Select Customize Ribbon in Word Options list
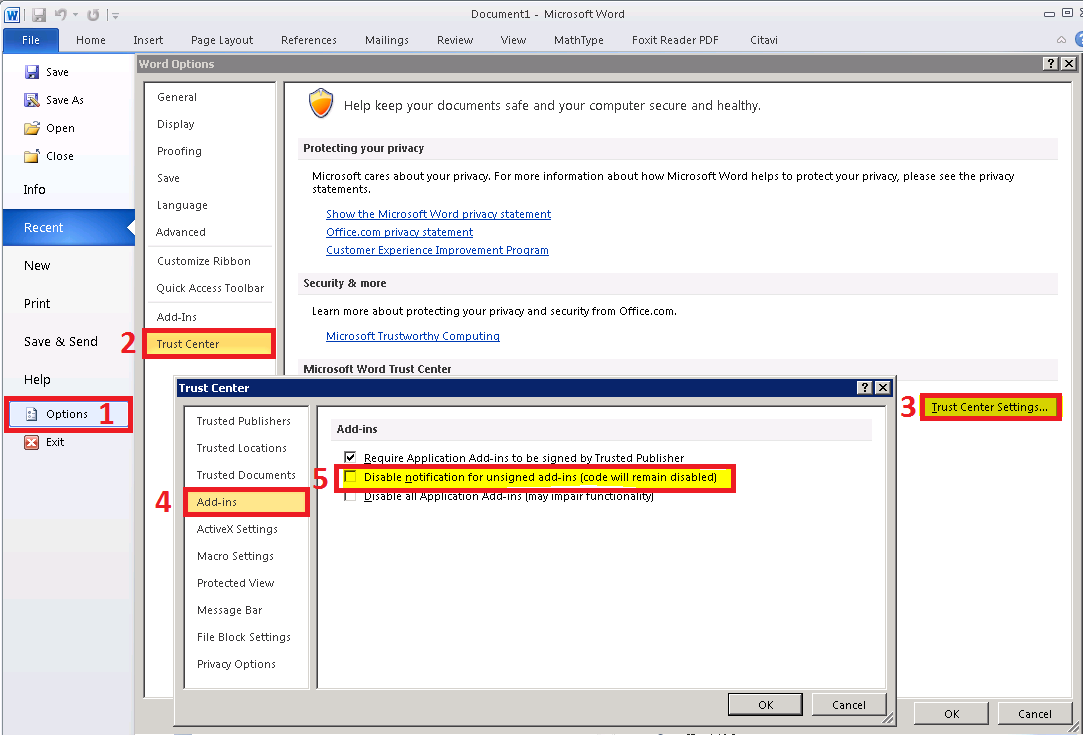1083x735 pixels. coord(204,261)
